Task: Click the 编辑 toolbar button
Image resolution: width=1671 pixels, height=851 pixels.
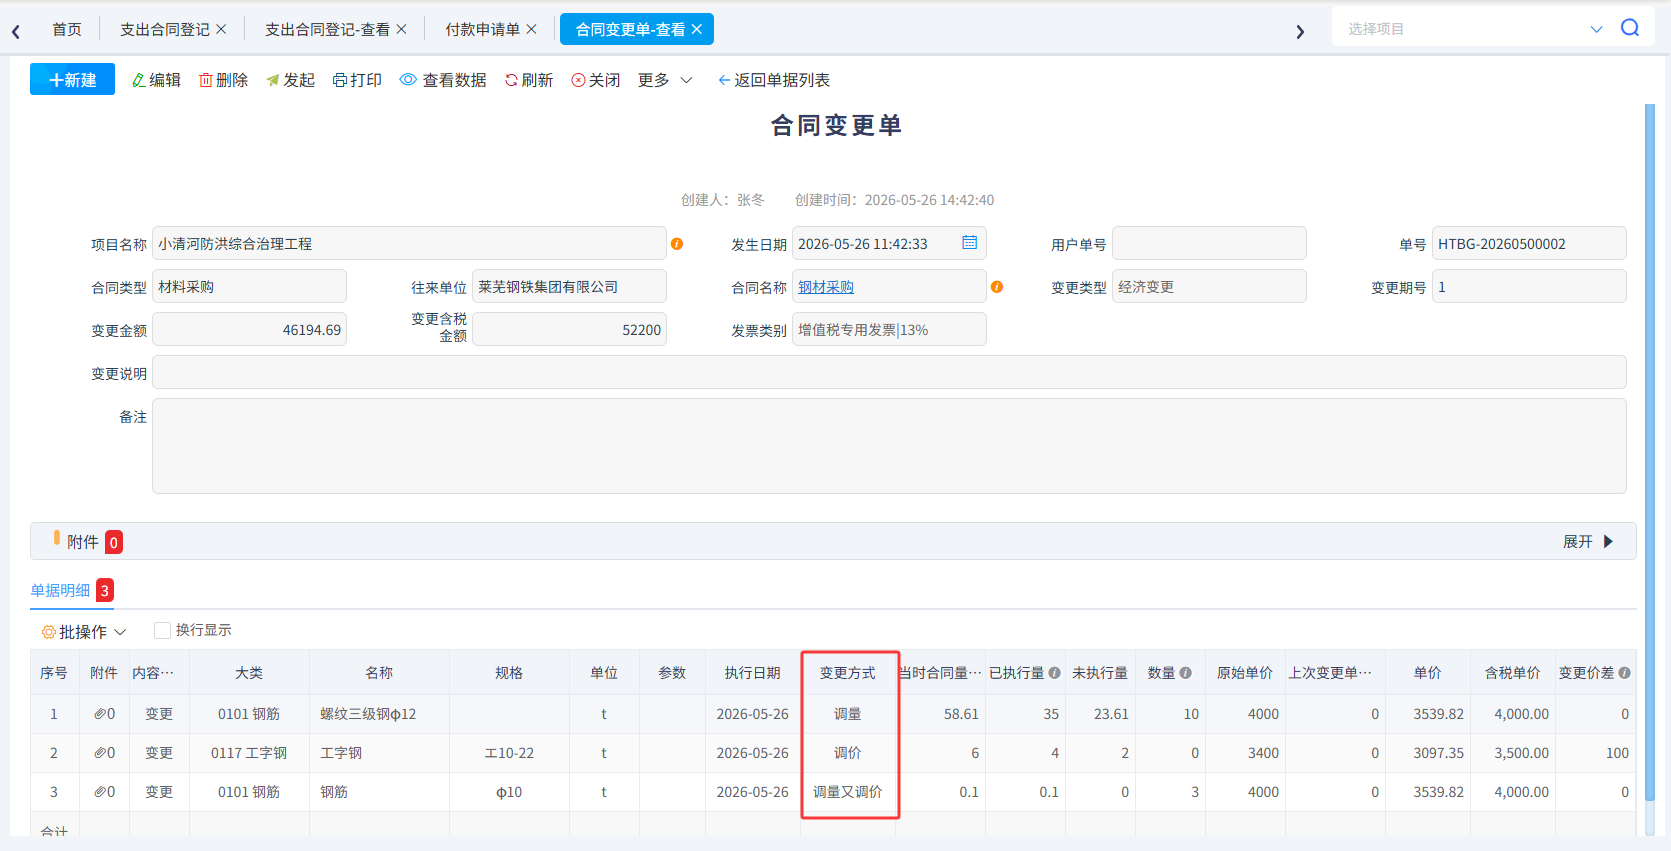Action: tap(156, 80)
